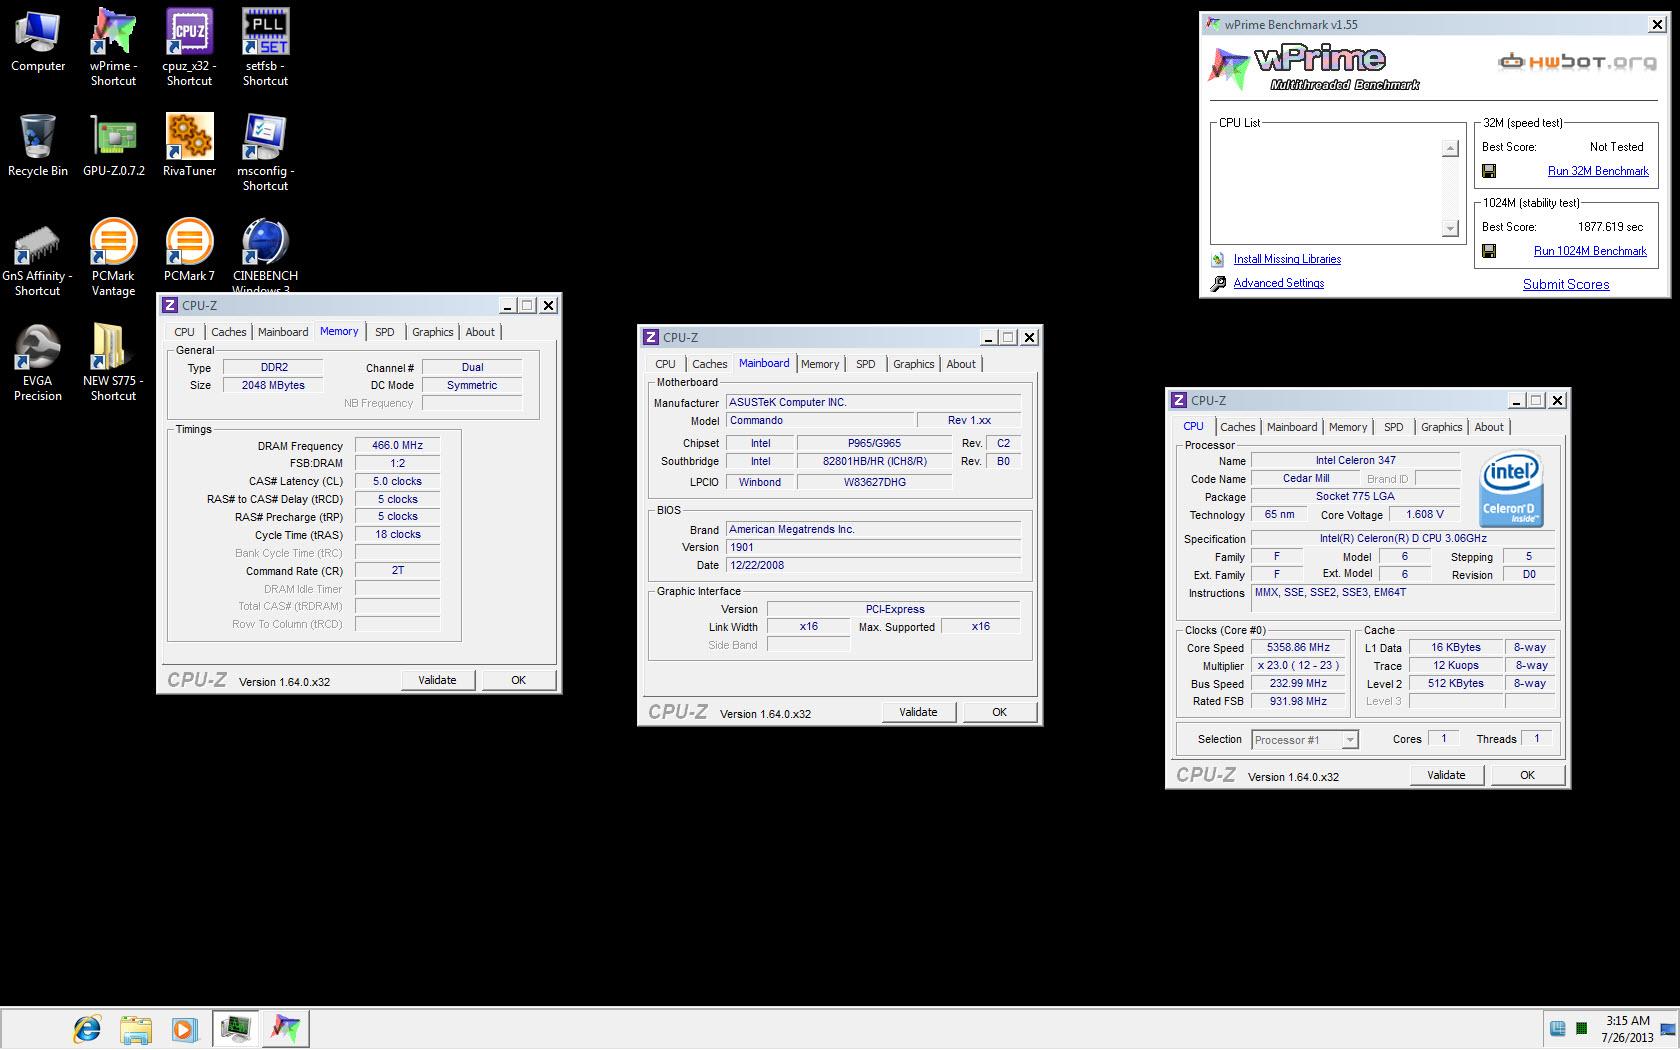Click the Bus Speed 232.99 MHz value

[x=1298, y=684]
